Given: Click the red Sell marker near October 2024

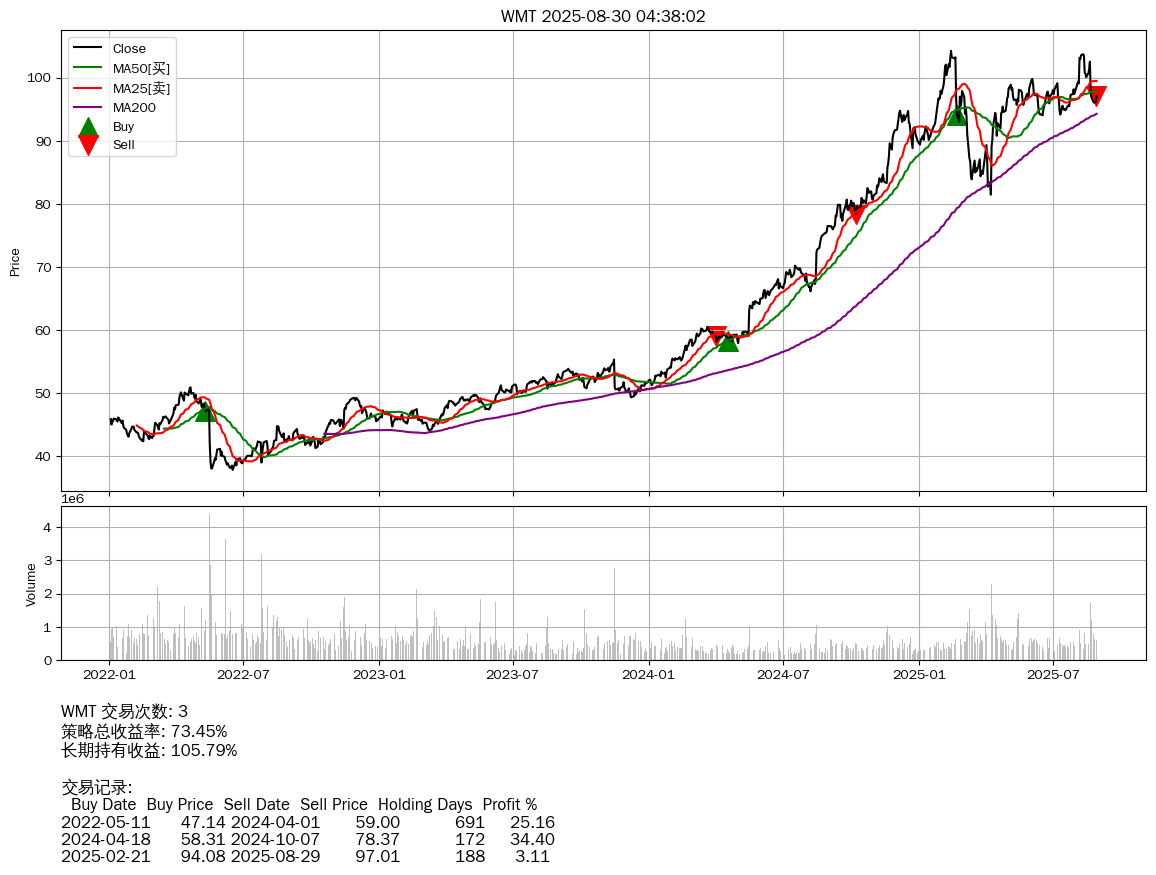Looking at the screenshot, I should pos(855,214).
